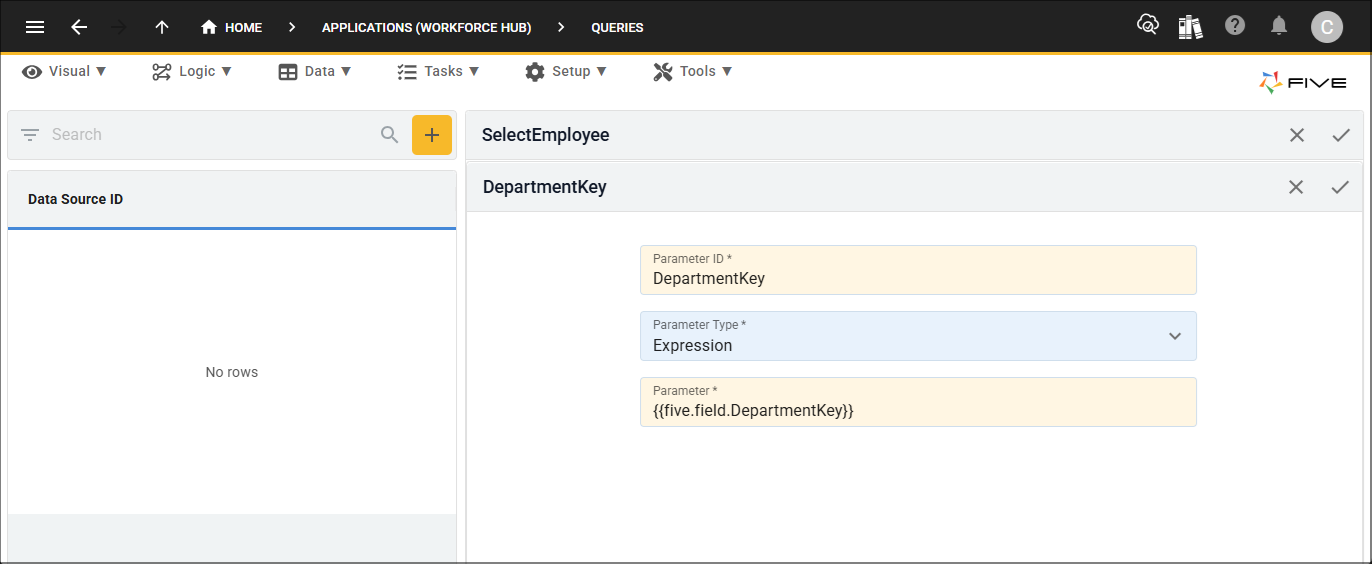Click the QUERIES breadcrumb
This screenshot has width=1372, height=564.
[617, 27]
